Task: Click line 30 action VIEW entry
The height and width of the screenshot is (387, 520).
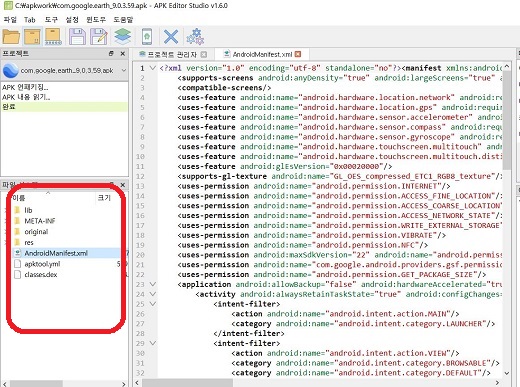Action: 345,353
